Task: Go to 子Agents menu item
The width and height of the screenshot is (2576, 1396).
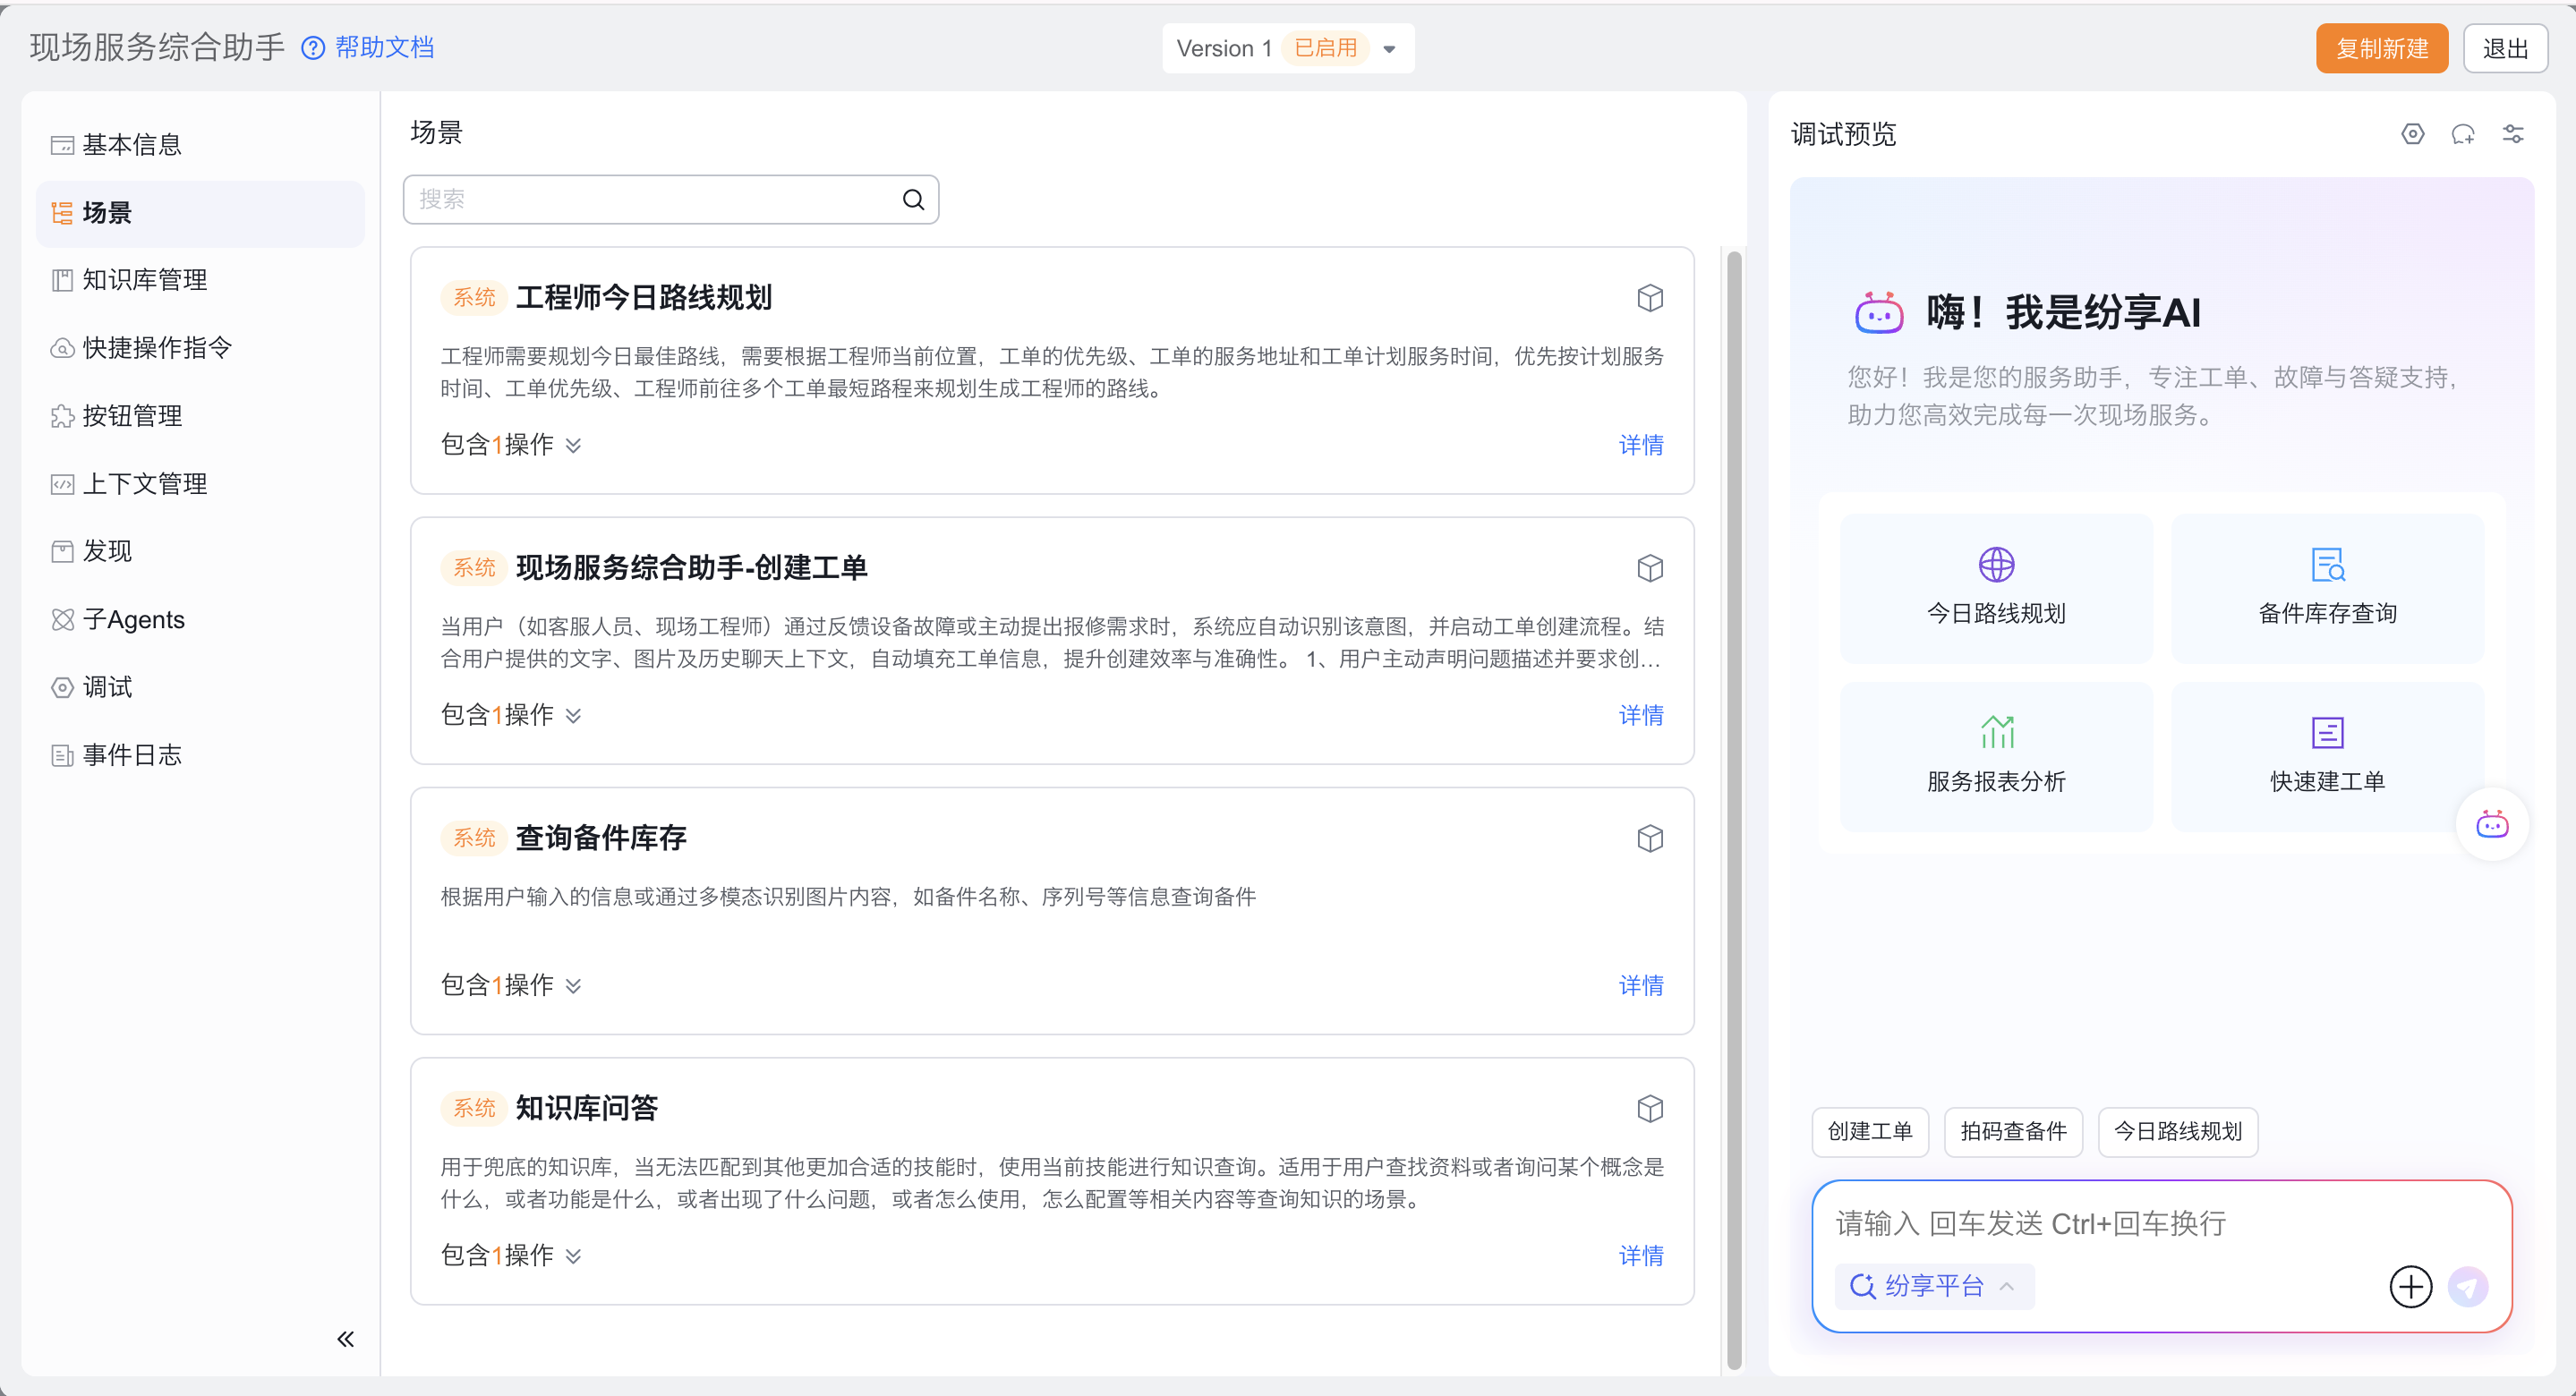Action: (133, 620)
